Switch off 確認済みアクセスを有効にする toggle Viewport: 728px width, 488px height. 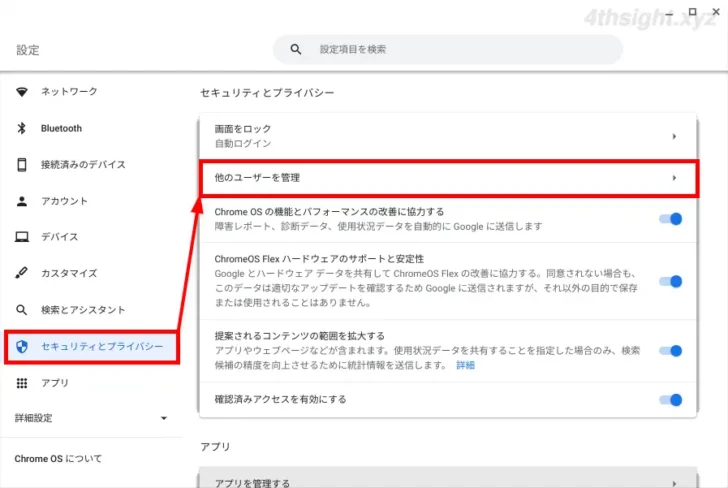(670, 400)
